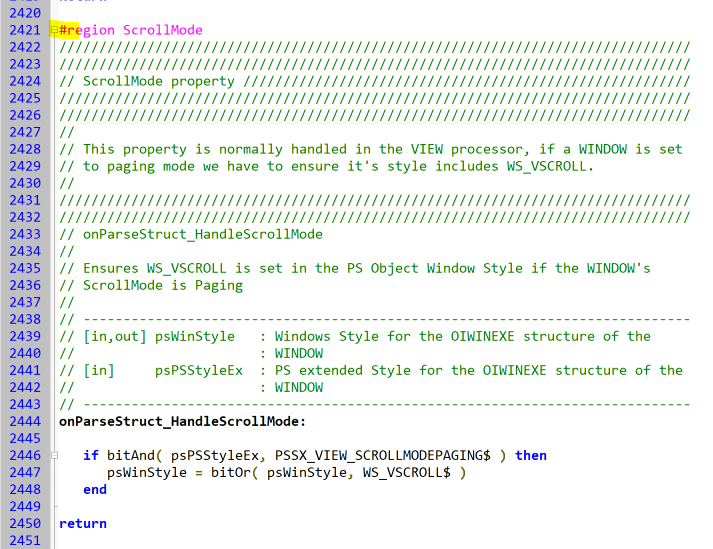Click the 'then' keyword on line 2446
The height and width of the screenshot is (549, 713).
531,455
